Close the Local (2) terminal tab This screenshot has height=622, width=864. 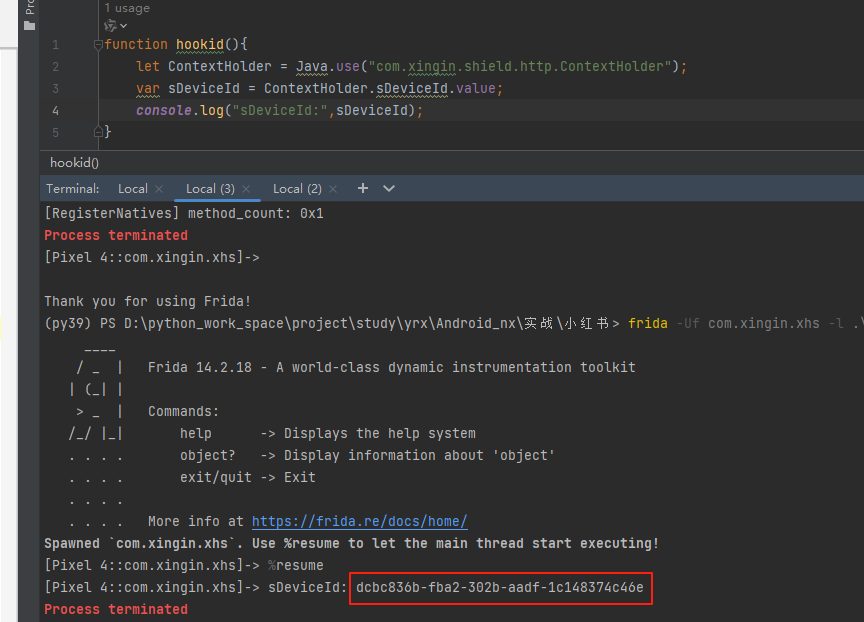(x=333, y=189)
